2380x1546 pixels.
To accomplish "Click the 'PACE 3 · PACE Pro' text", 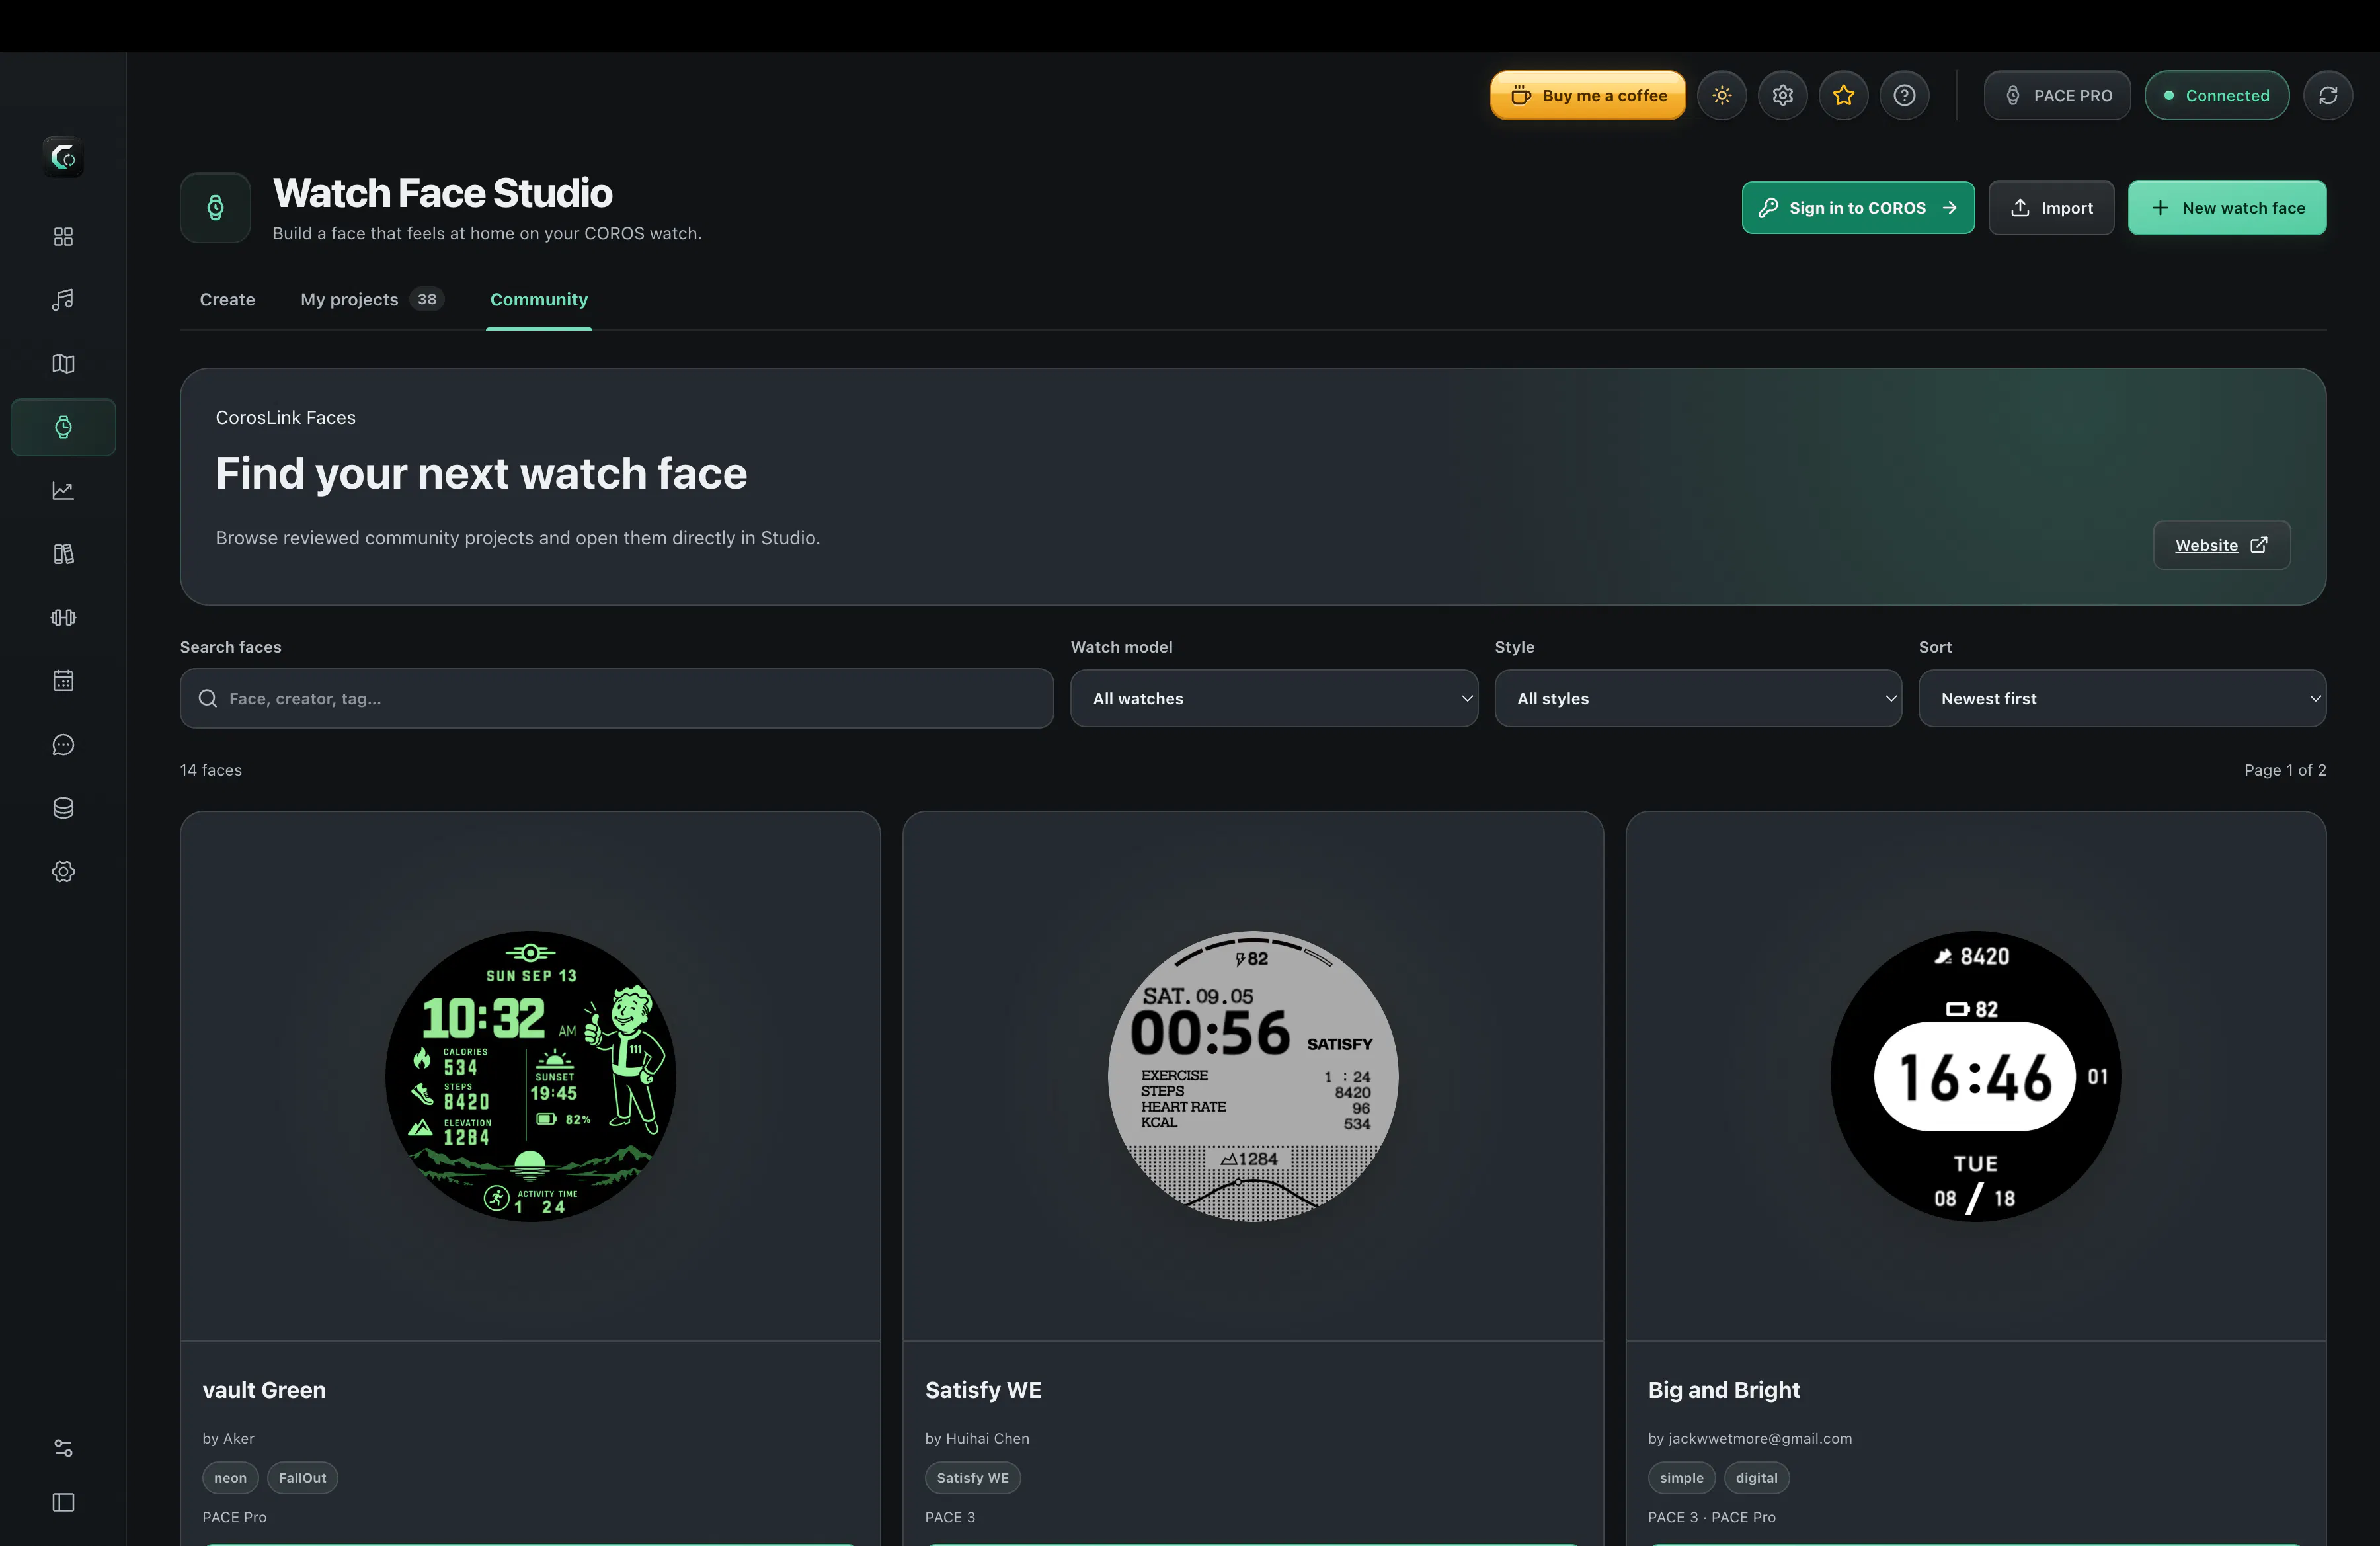I will pos(1712,1517).
